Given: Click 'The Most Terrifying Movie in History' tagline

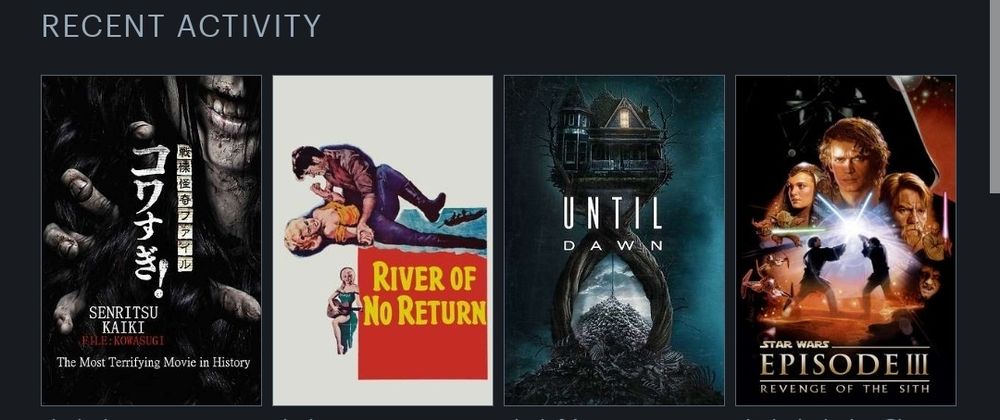Looking at the screenshot, I should (153, 363).
